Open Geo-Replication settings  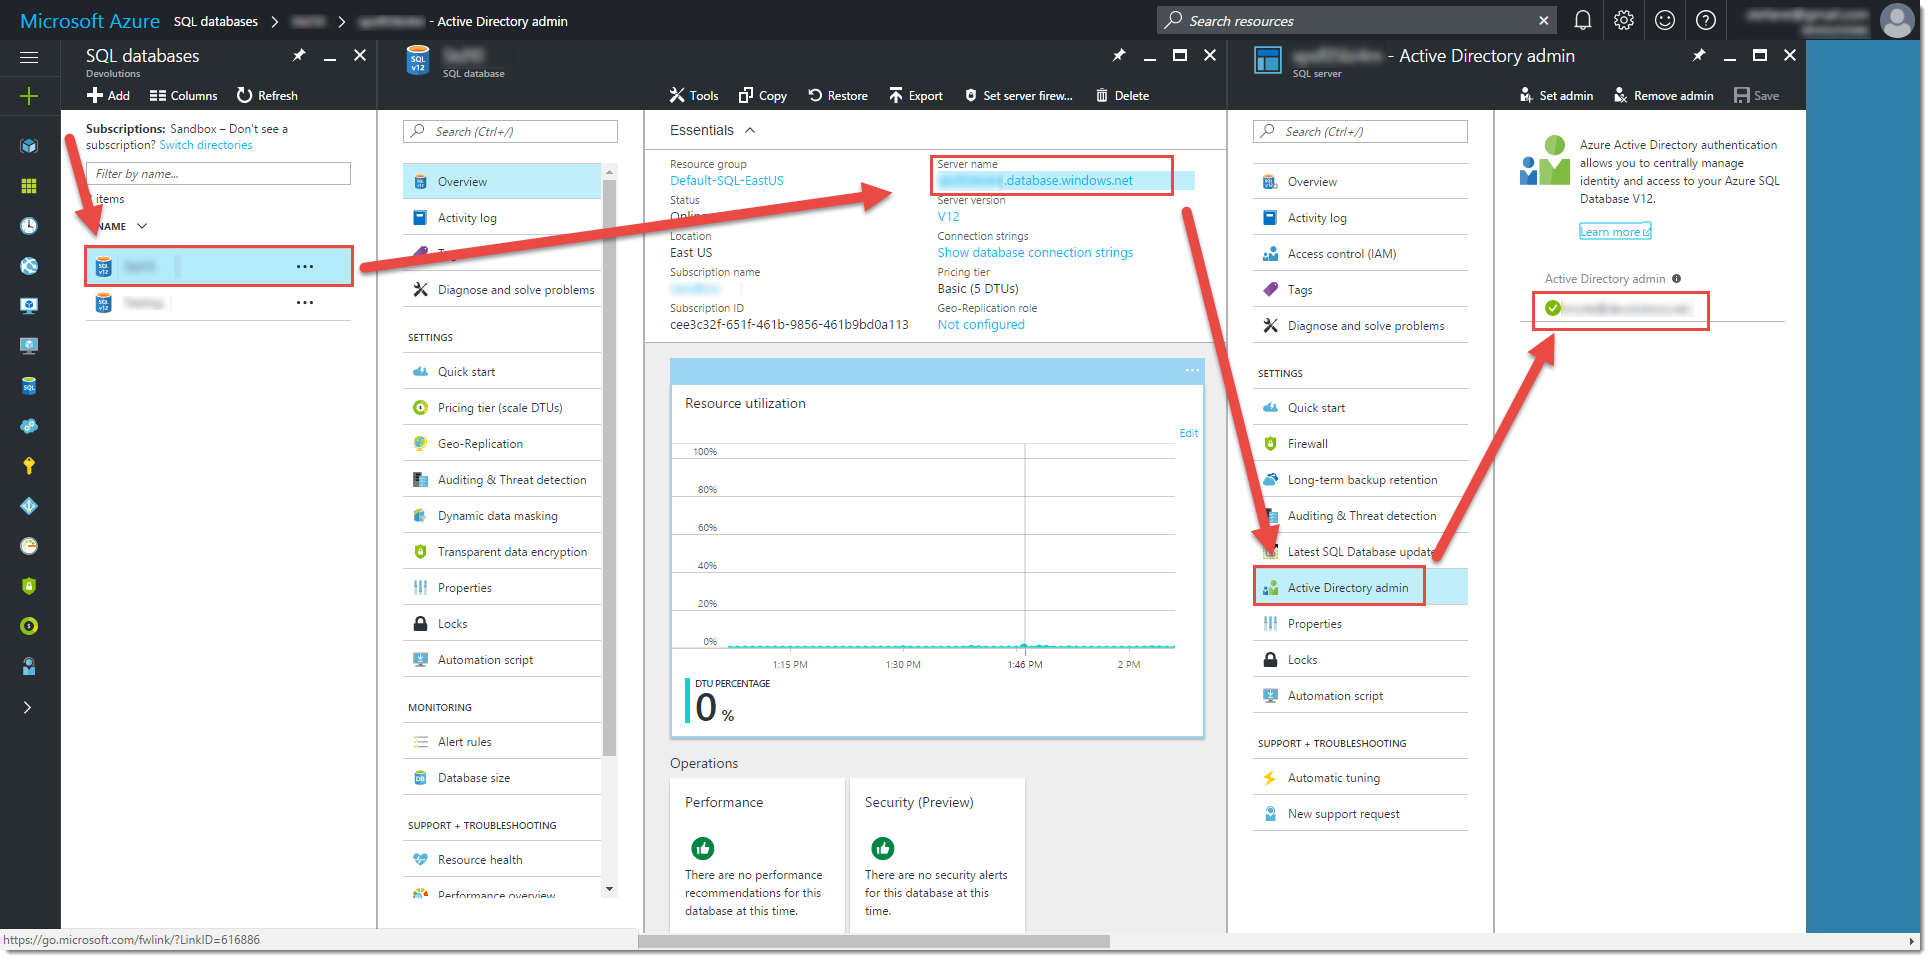pos(502,444)
